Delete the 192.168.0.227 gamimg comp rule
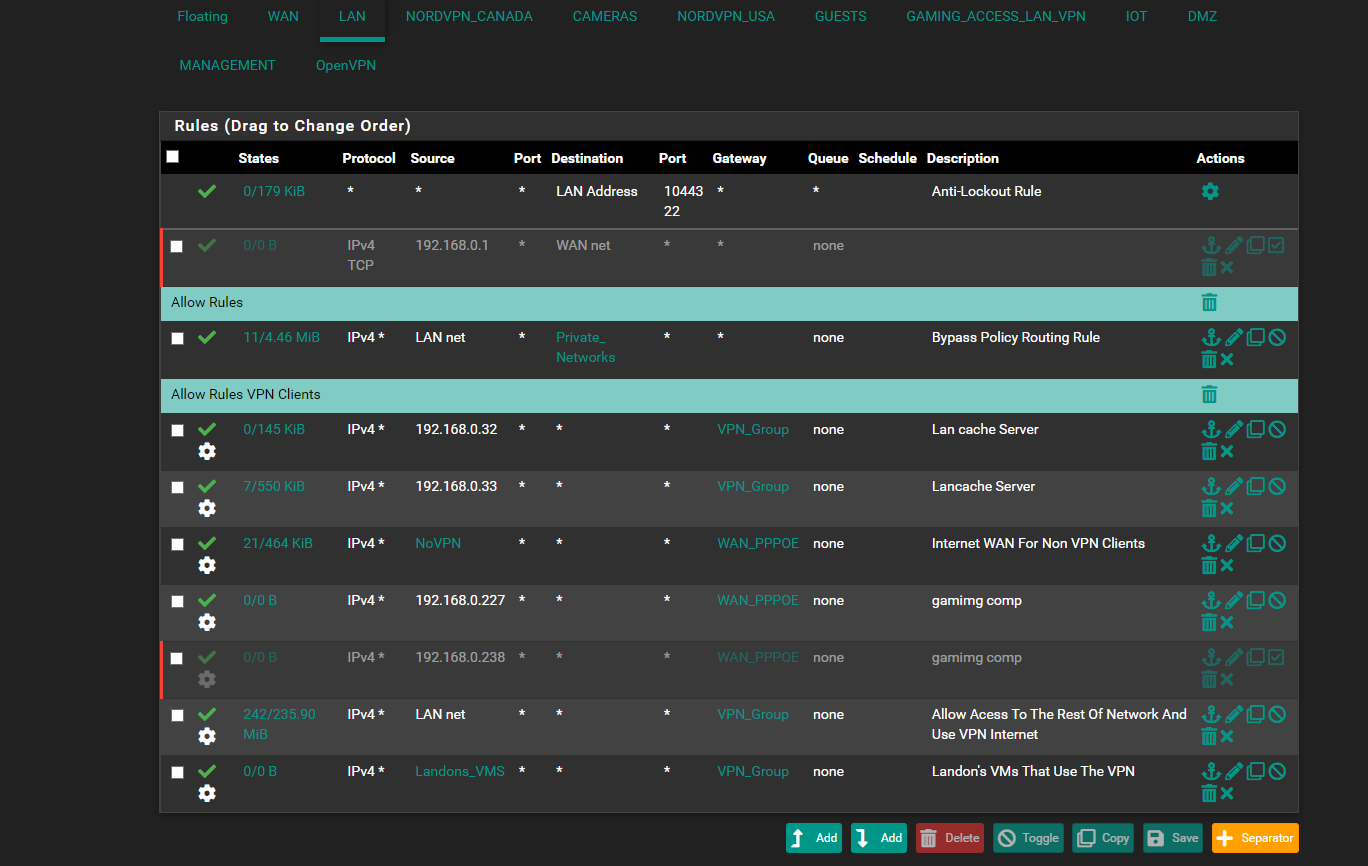The width and height of the screenshot is (1368, 866). (x=1209, y=622)
